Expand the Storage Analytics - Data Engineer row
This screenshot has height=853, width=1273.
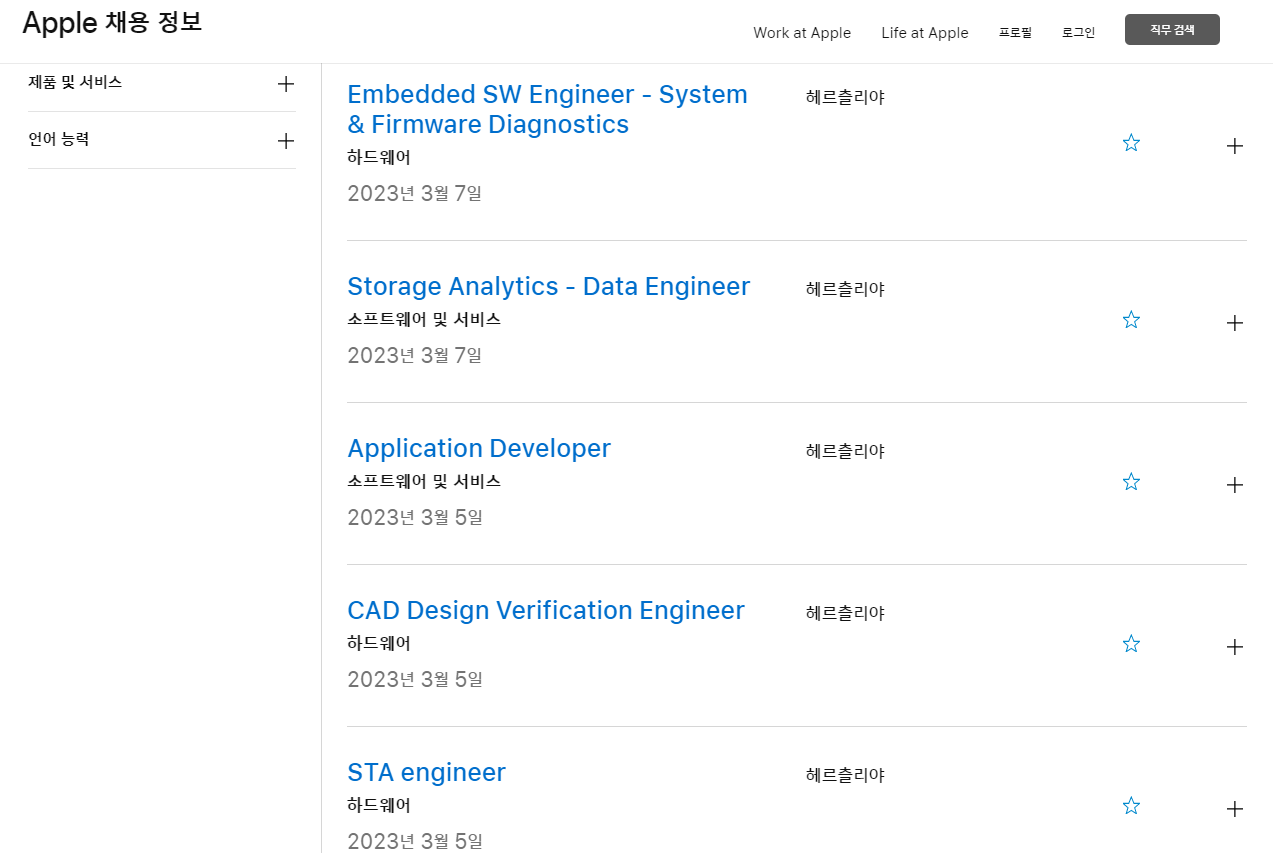coord(1235,323)
